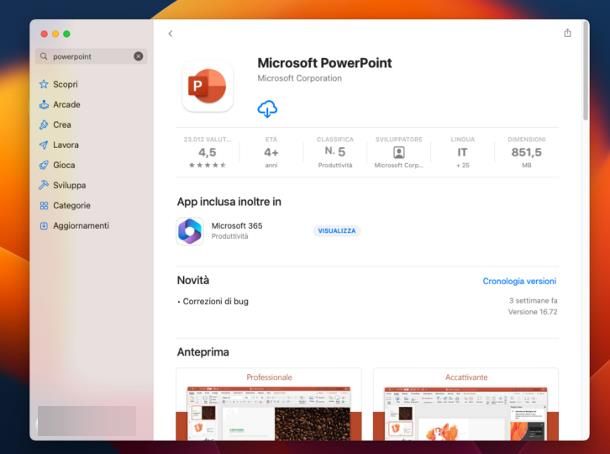Click the 4,5 star rating info
The height and width of the screenshot is (454, 610).
(207, 152)
